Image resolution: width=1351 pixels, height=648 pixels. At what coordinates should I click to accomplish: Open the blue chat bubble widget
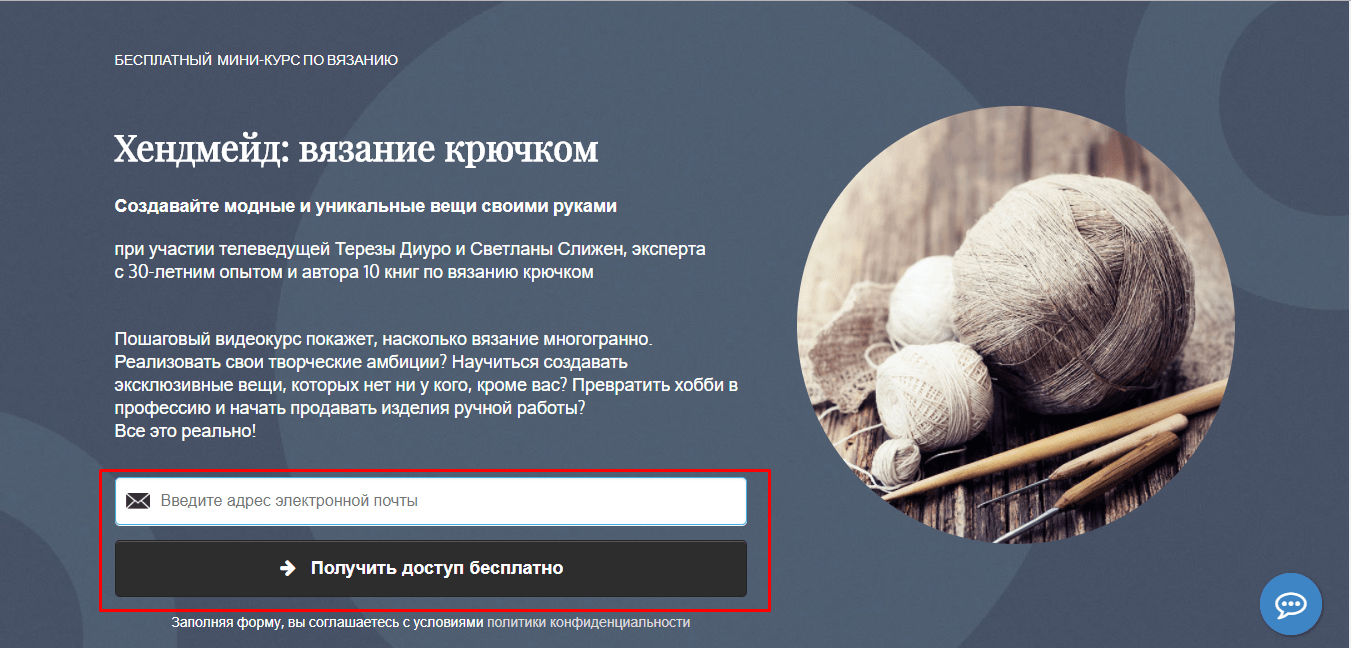tap(1291, 604)
